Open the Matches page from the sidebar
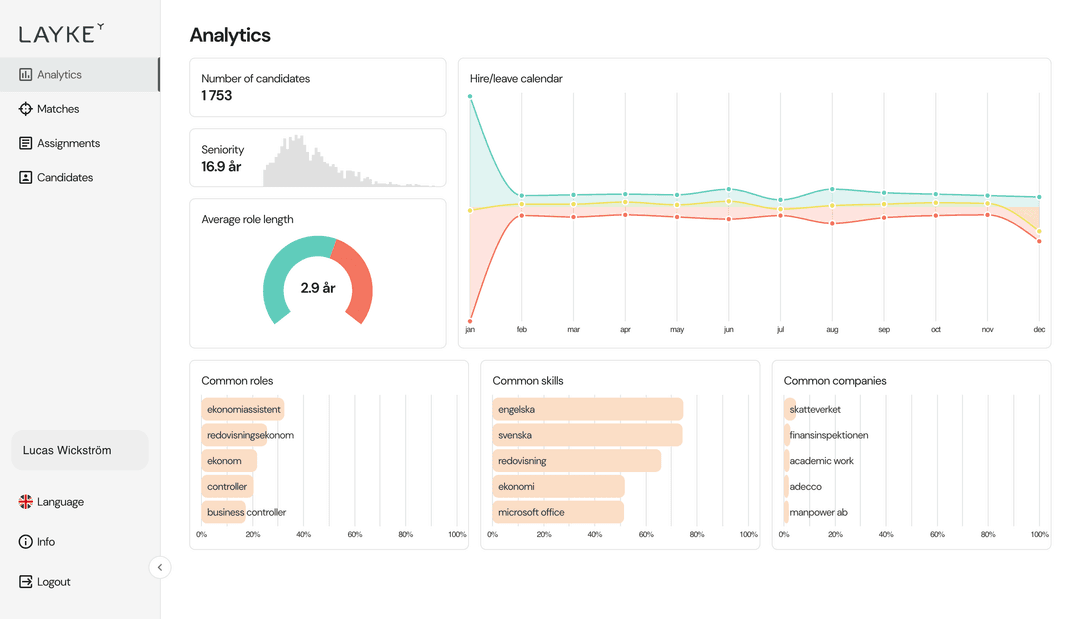The image size is (1080, 619). (x=58, y=109)
